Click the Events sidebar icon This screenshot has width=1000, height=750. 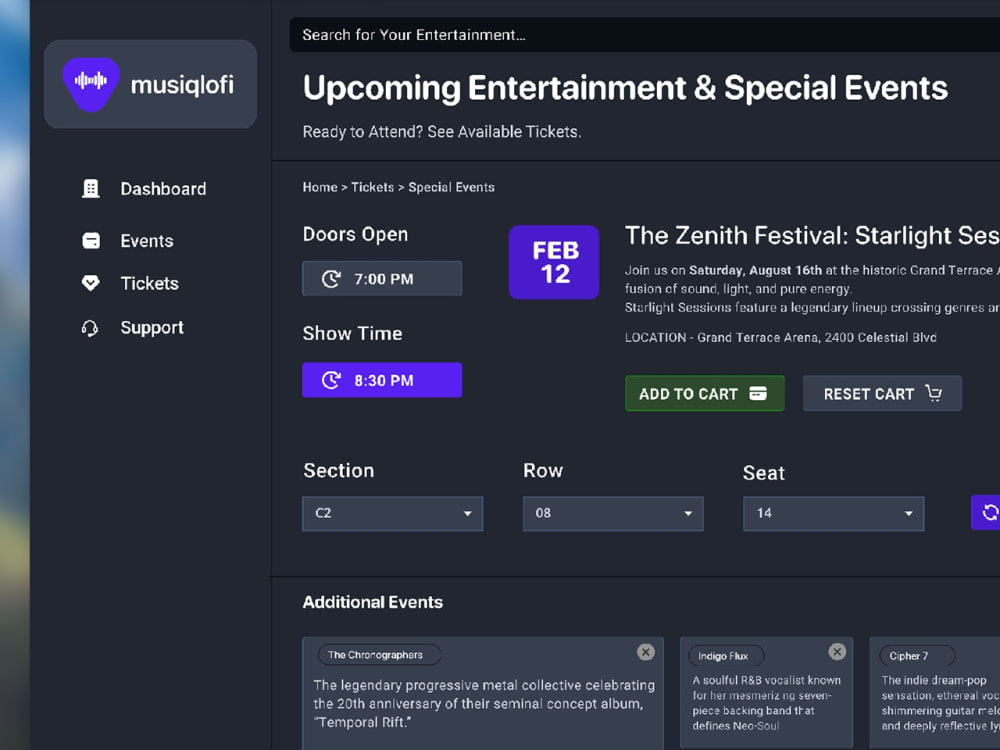pyautogui.click(x=91, y=240)
